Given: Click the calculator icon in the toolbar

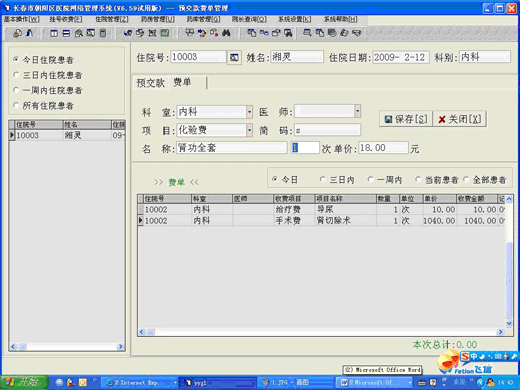Looking at the screenshot, I should click(x=103, y=33).
